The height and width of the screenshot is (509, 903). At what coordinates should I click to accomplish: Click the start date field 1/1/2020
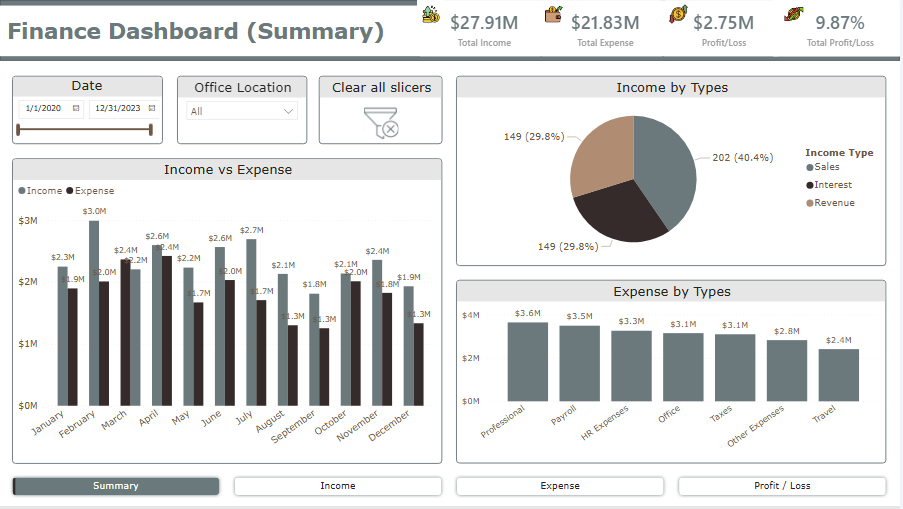[x=44, y=108]
